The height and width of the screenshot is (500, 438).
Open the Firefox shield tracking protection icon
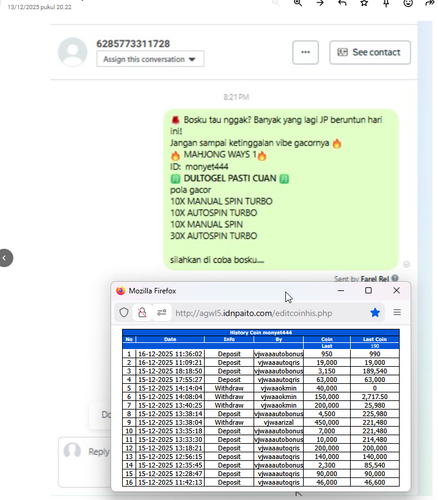(124, 313)
